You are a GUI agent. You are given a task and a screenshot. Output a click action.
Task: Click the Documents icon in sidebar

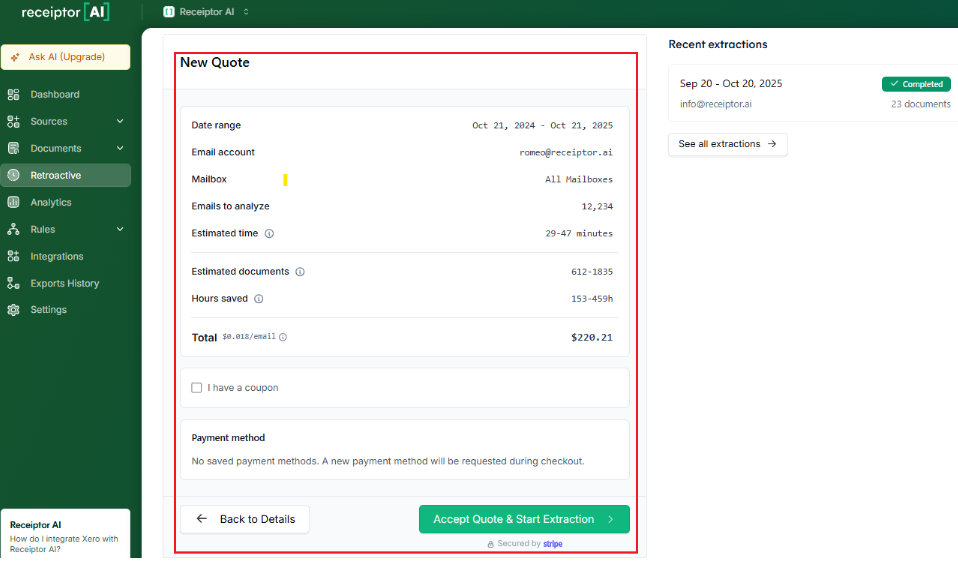[13, 148]
